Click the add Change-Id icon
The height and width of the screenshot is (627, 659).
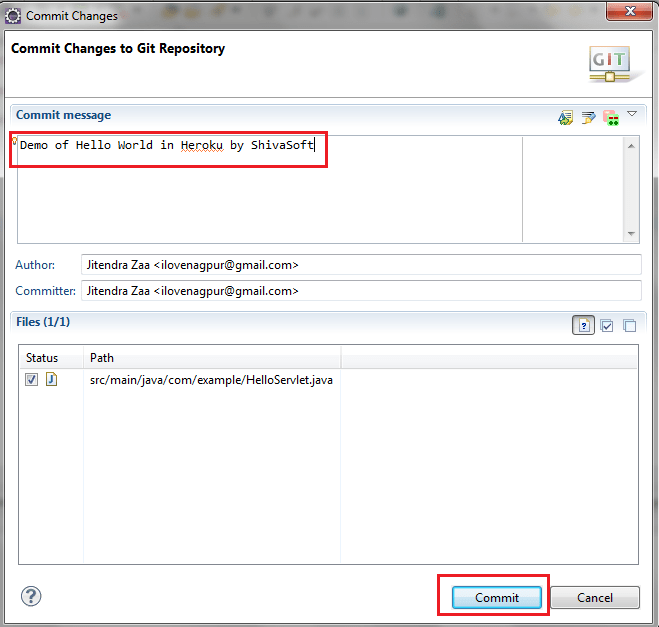[611, 118]
